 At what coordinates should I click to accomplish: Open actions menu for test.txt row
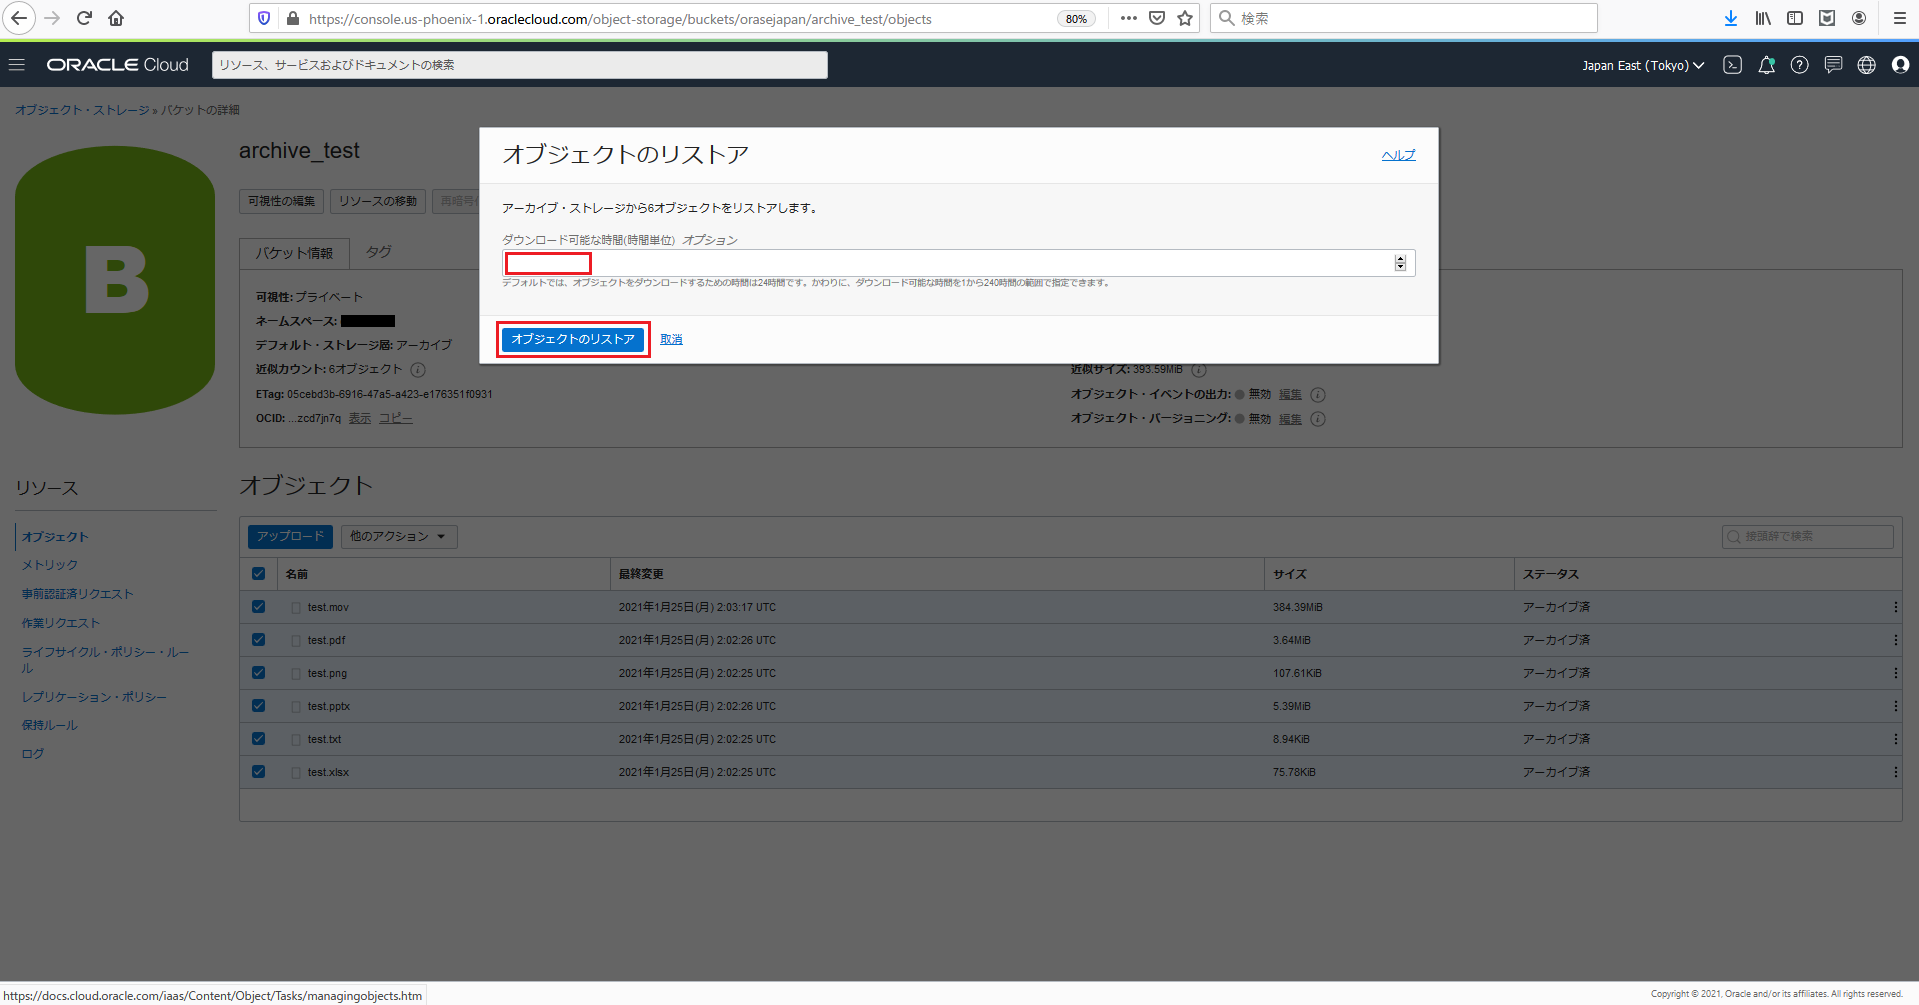(x=1895, y=739)
